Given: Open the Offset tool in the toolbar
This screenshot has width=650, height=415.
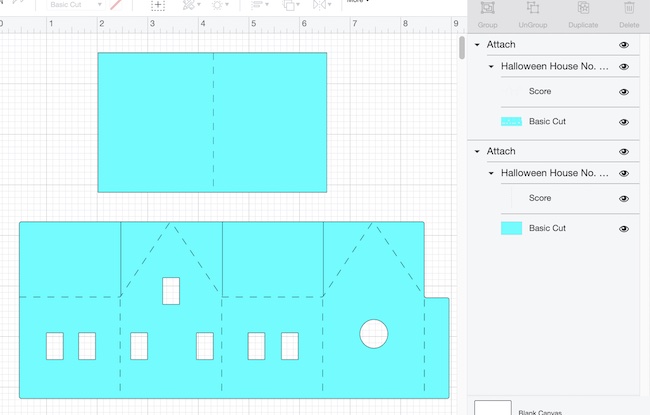Looking at the screenshot, I should coord(219,5).
